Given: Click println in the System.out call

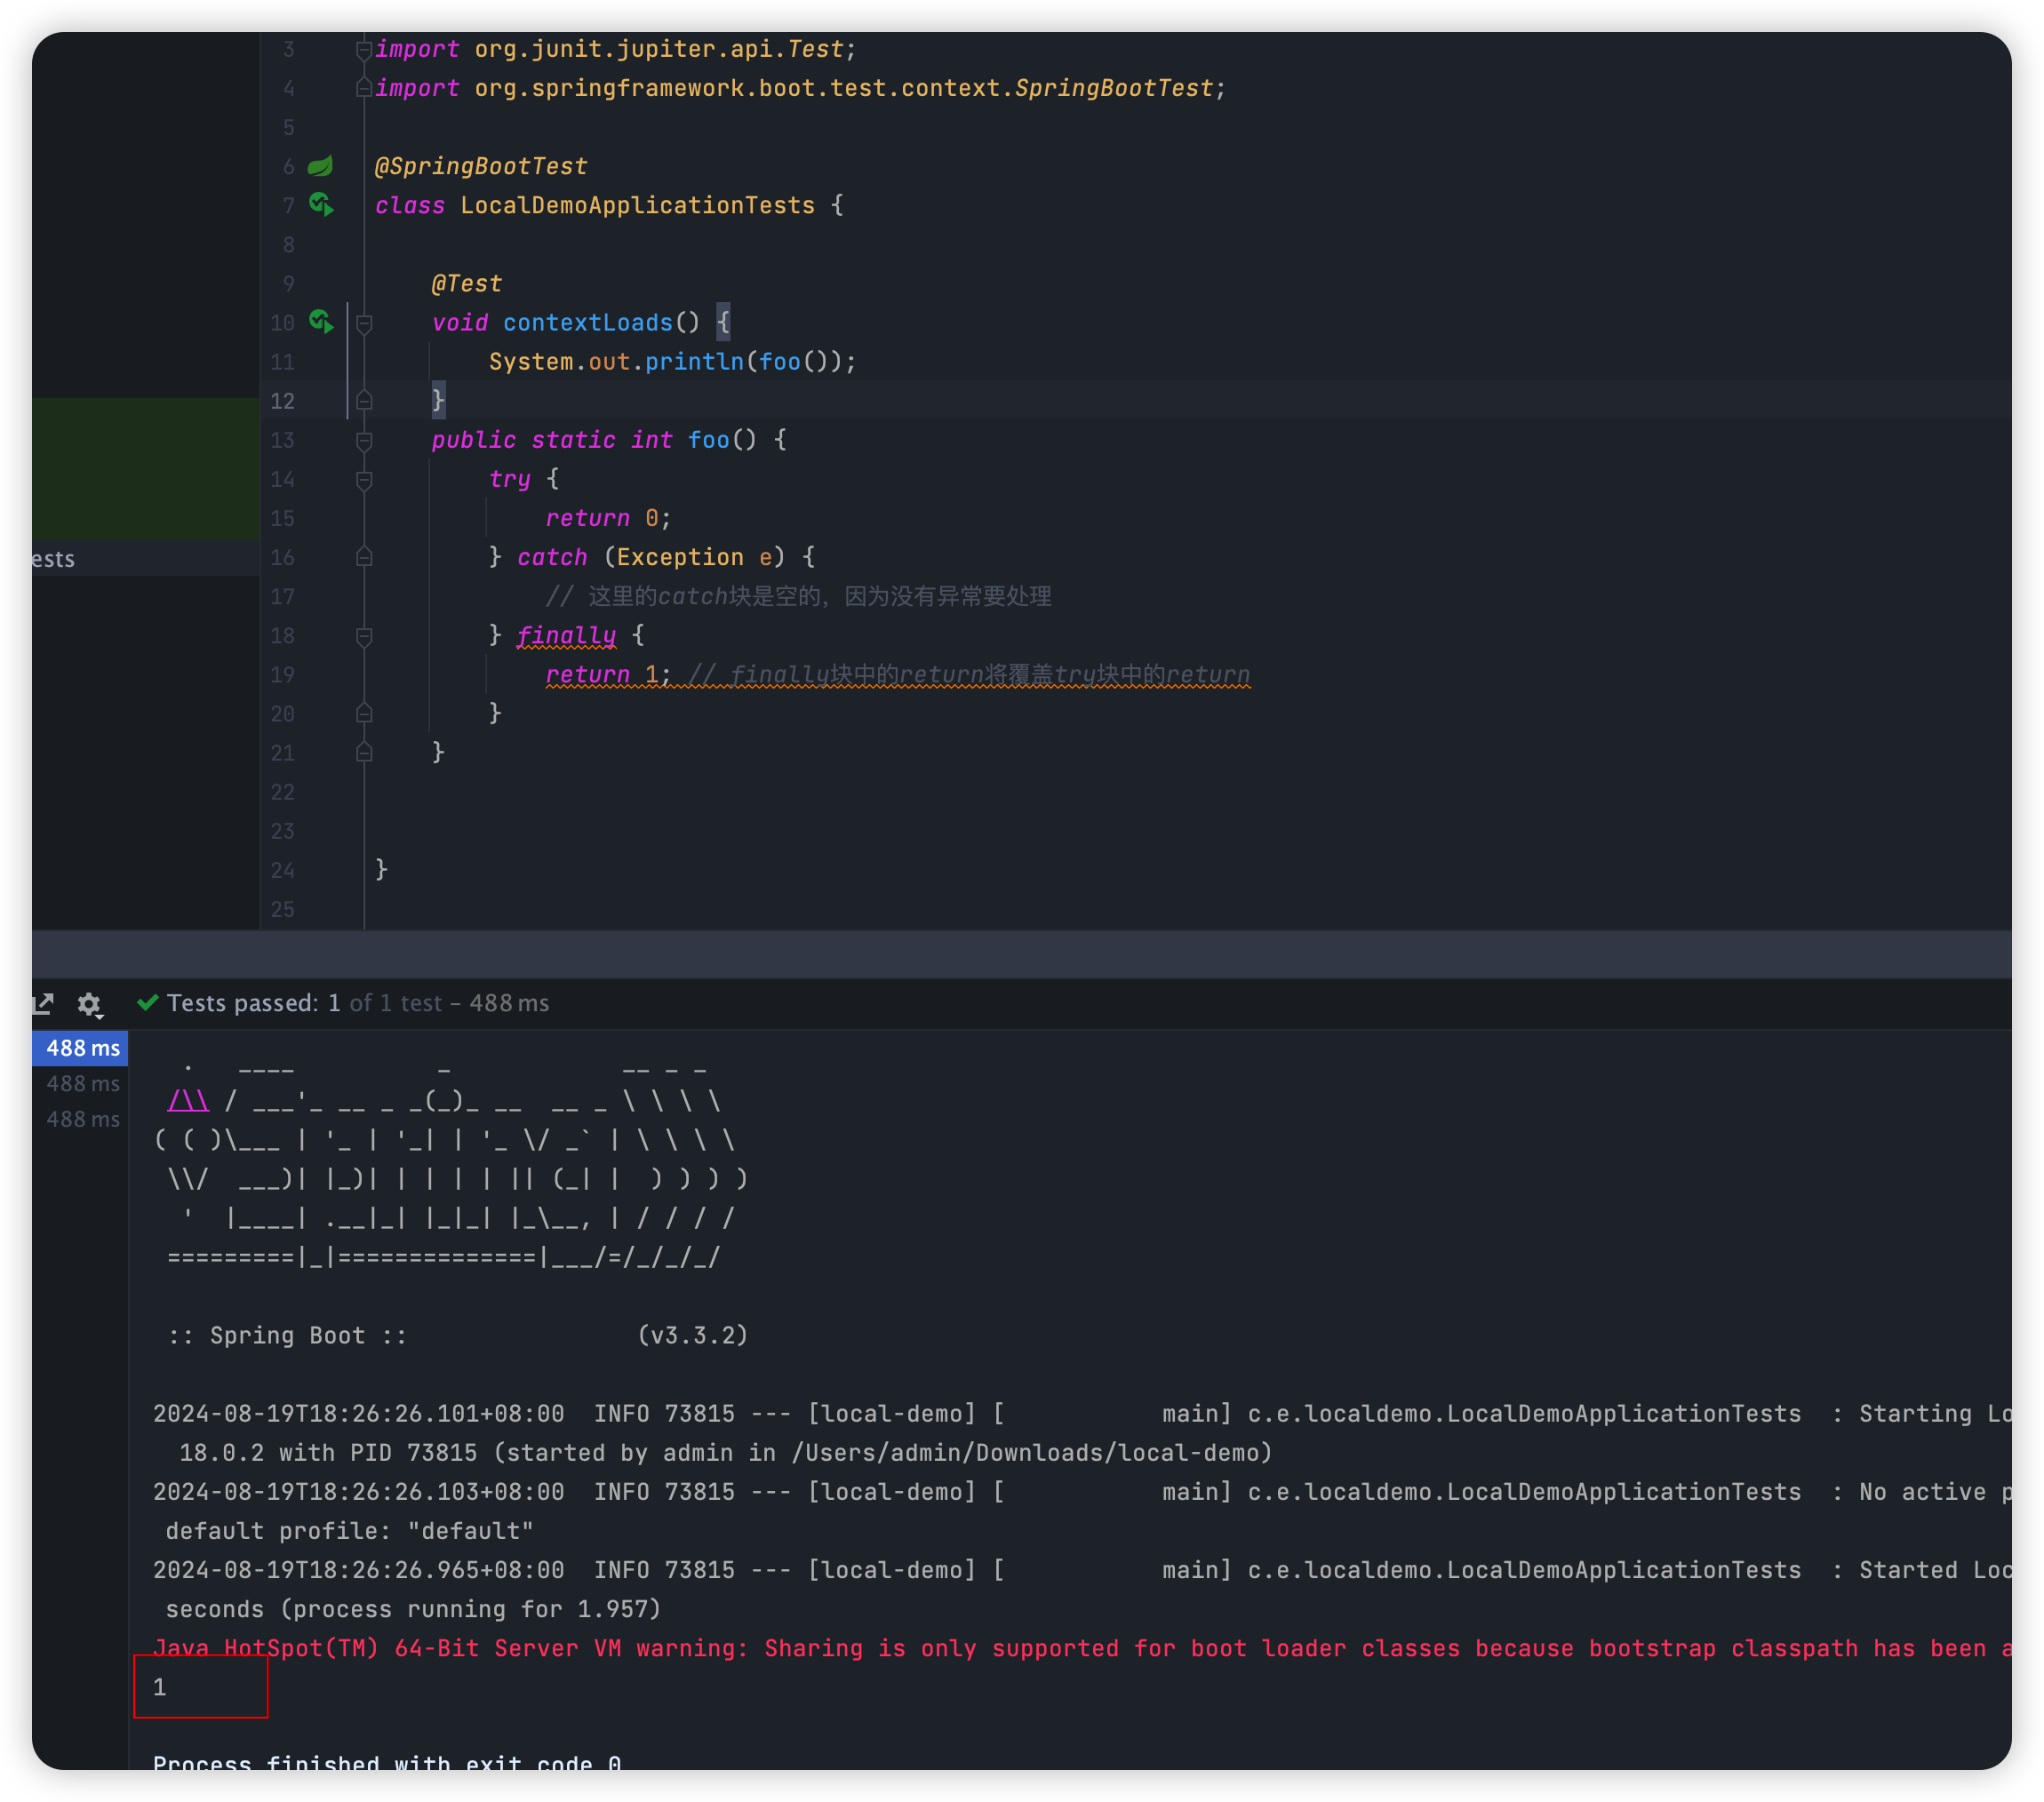Looking at the screenshot, I should 695,362.
